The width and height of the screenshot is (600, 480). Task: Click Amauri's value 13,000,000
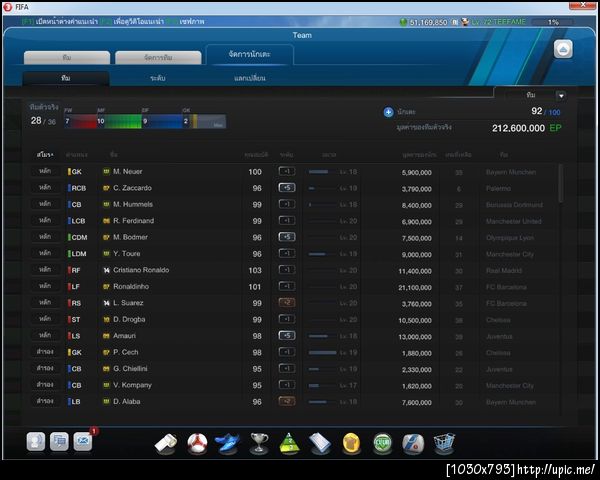pos(415,337)
